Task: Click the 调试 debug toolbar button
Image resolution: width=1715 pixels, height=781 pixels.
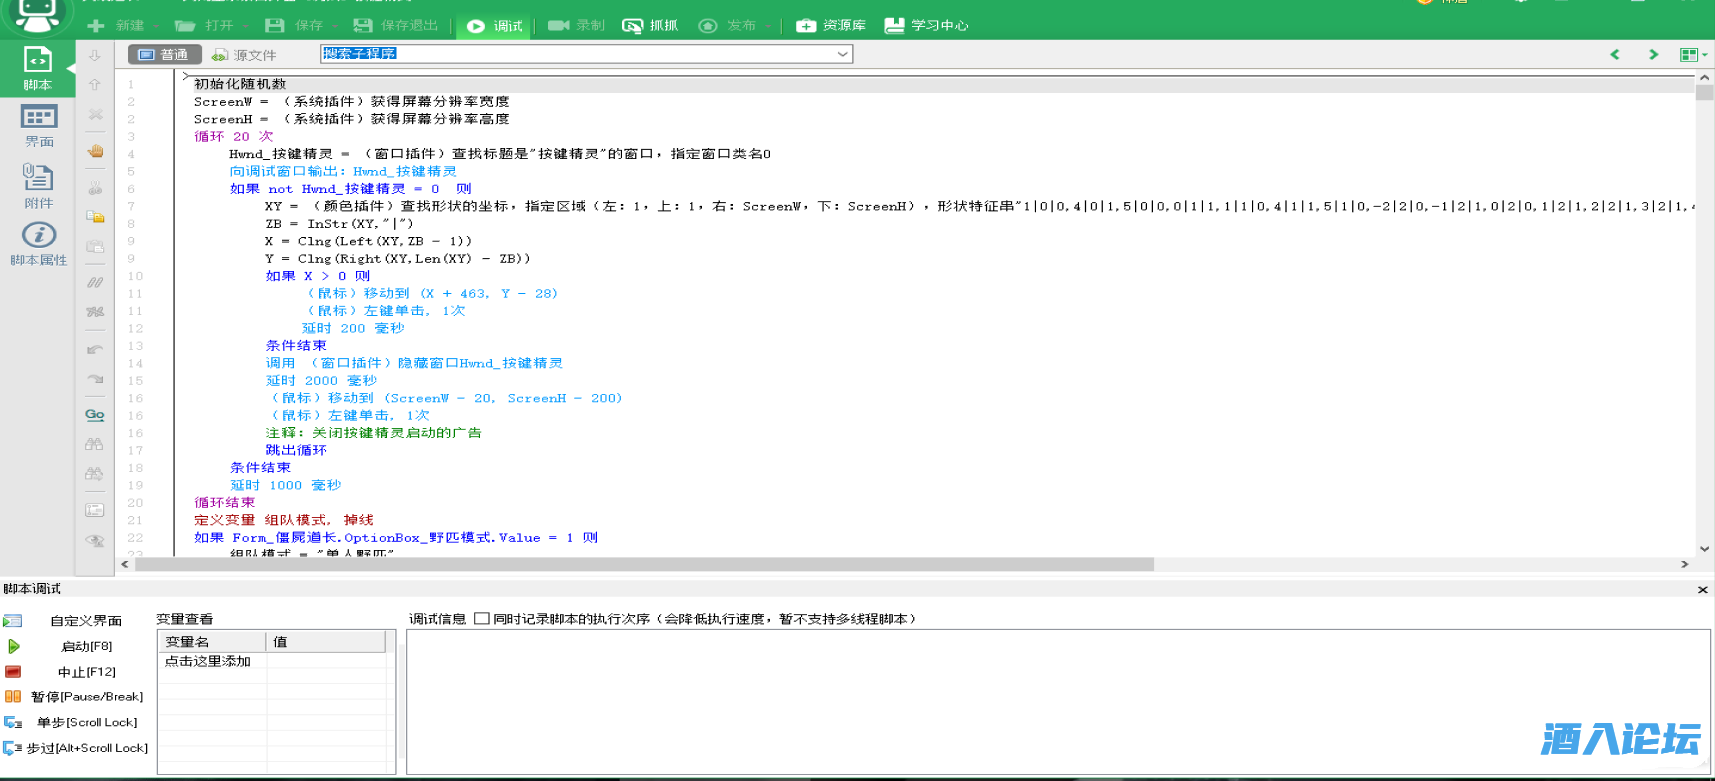Action: 496,25
